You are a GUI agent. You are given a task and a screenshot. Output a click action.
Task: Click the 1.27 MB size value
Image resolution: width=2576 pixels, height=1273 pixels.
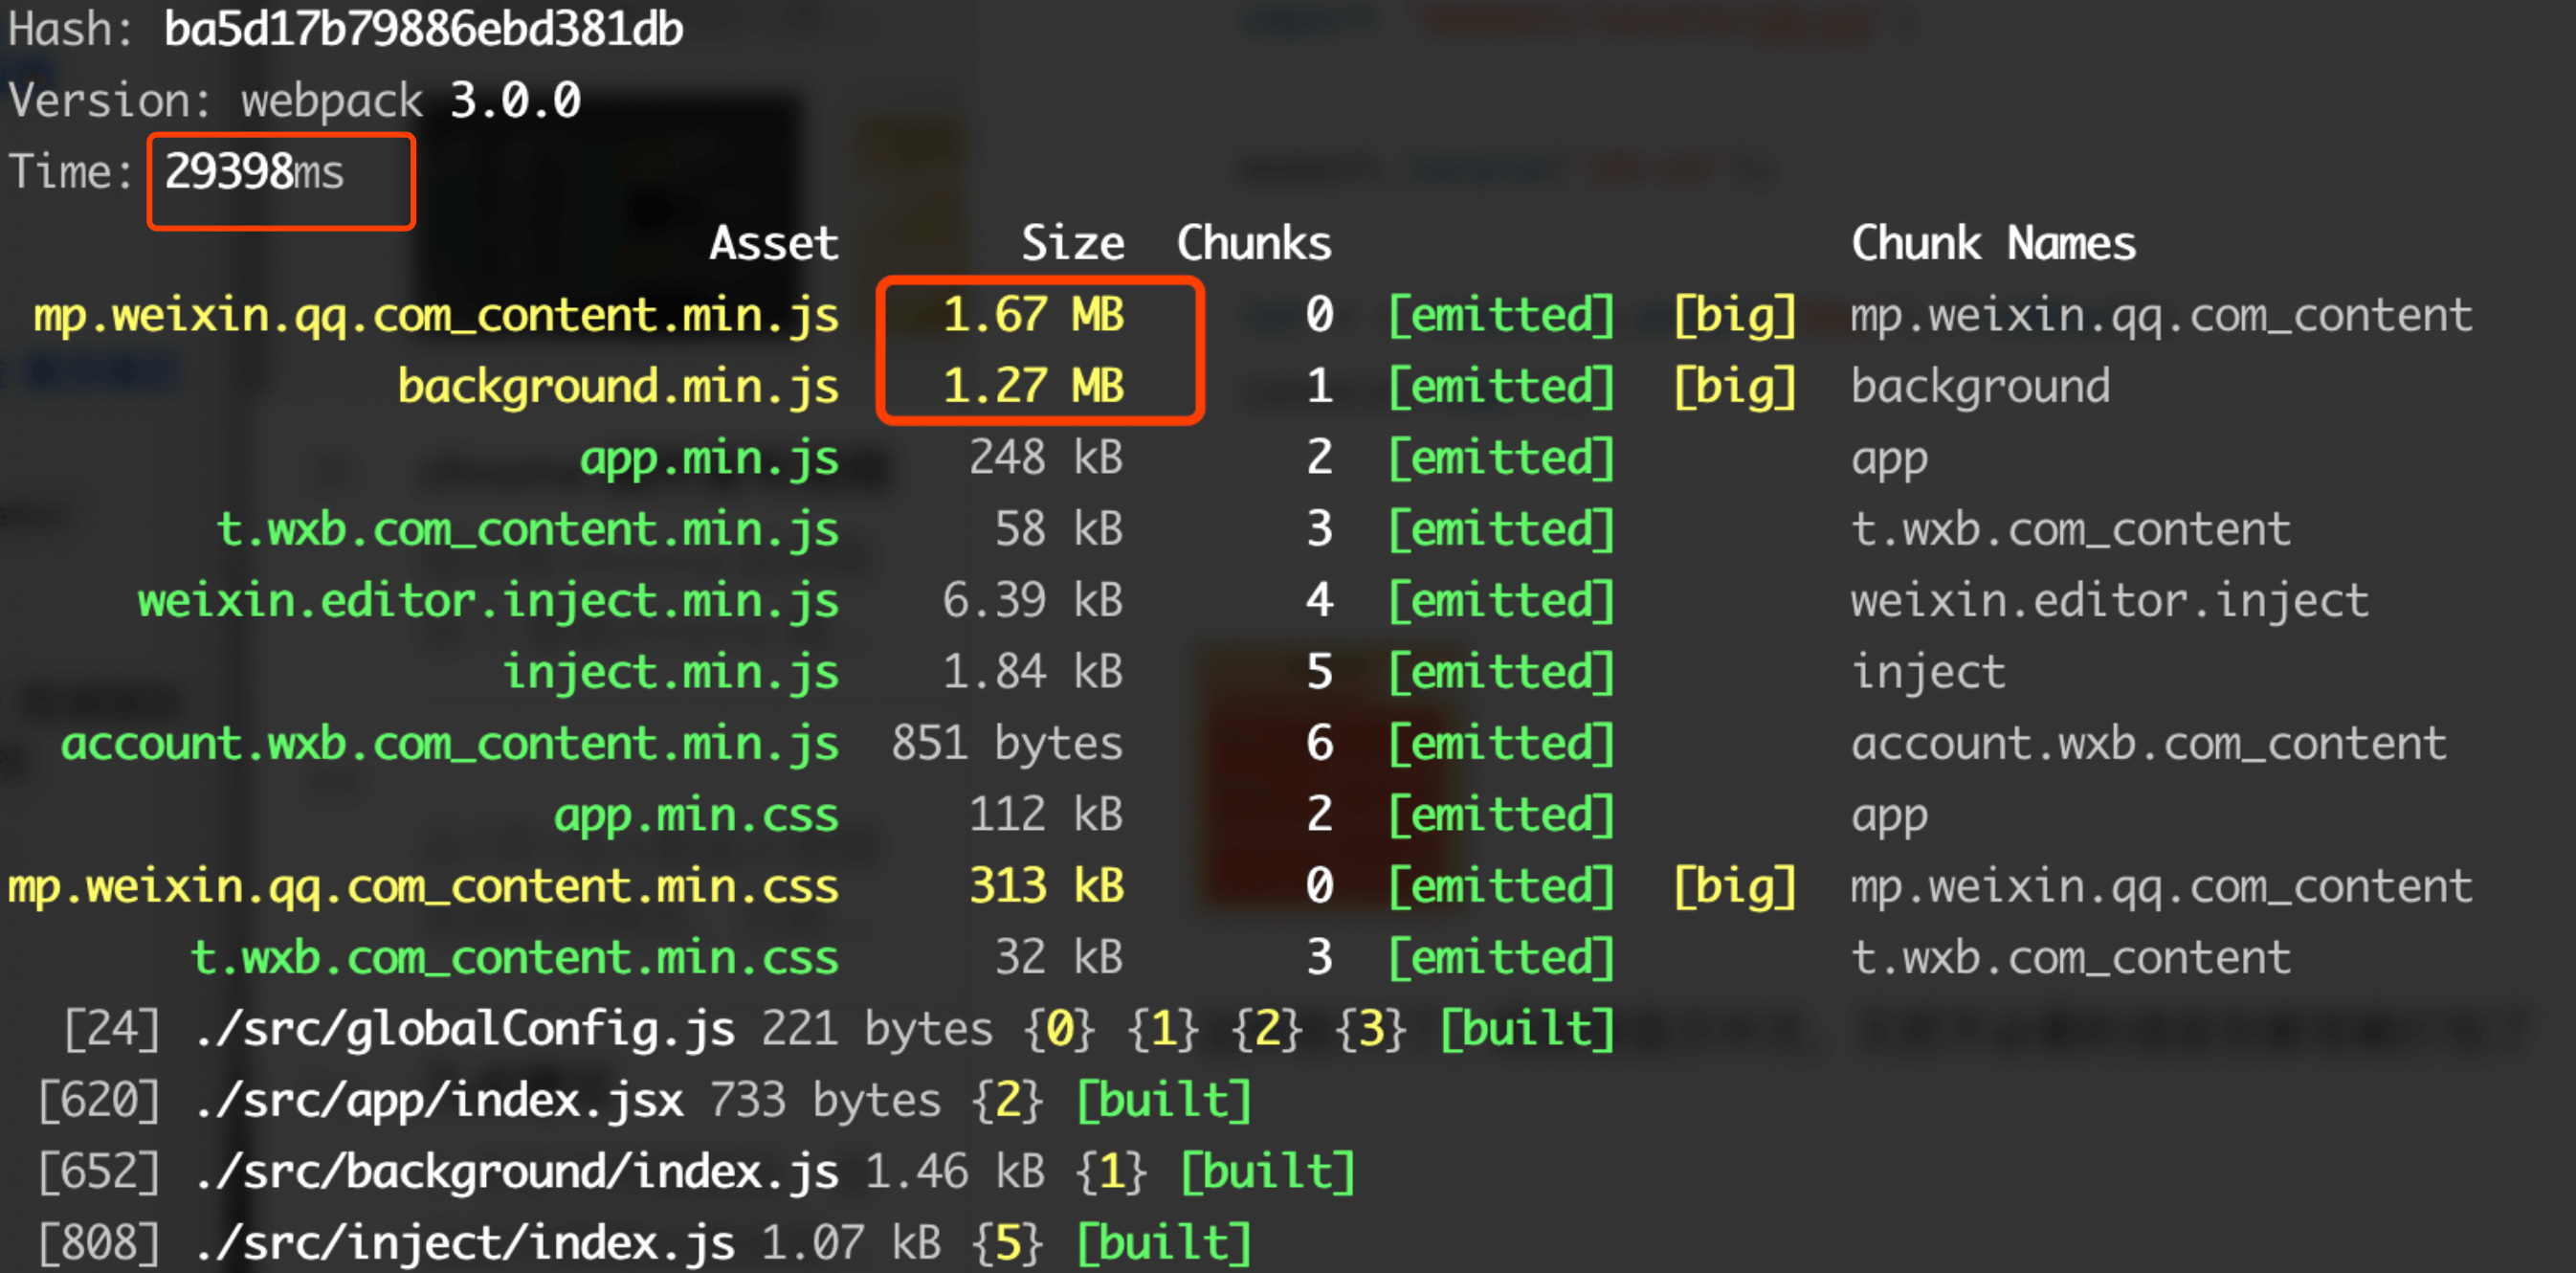coord(1033,387)
